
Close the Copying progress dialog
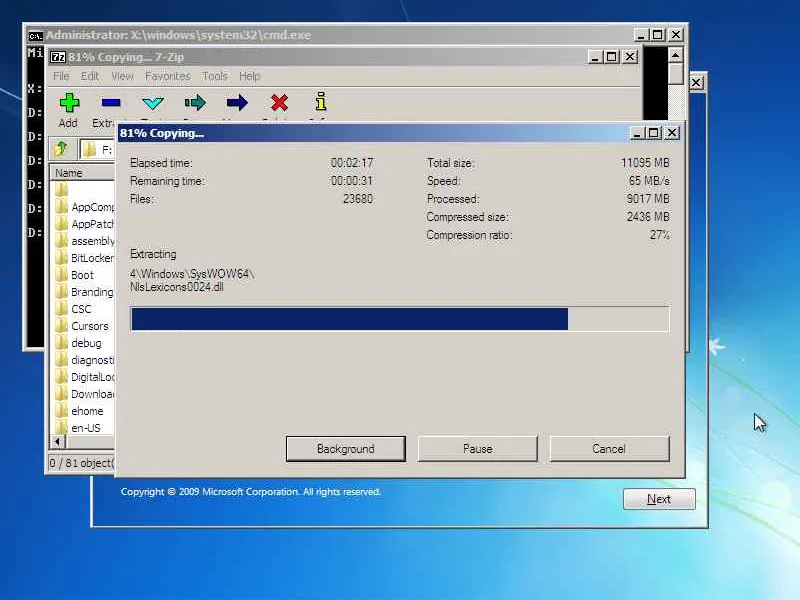coord(672,133)
